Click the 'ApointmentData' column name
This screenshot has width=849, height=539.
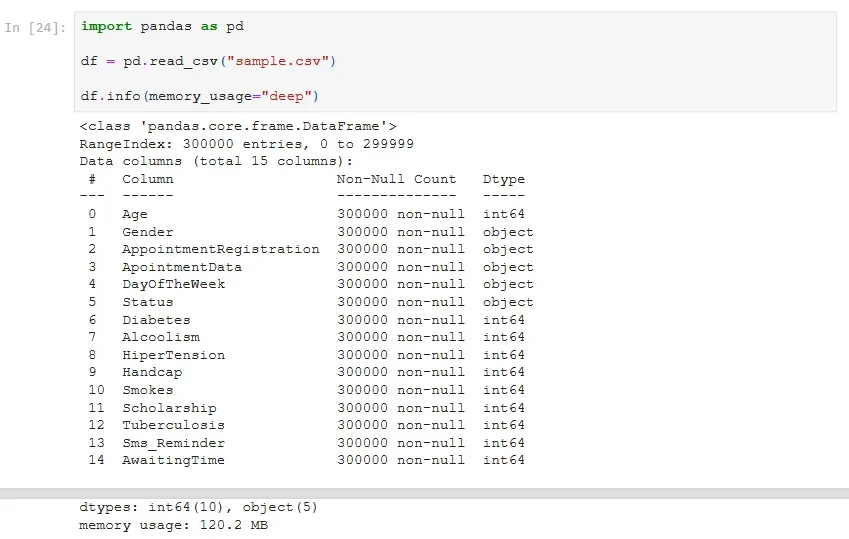click(x=182, y=267)
